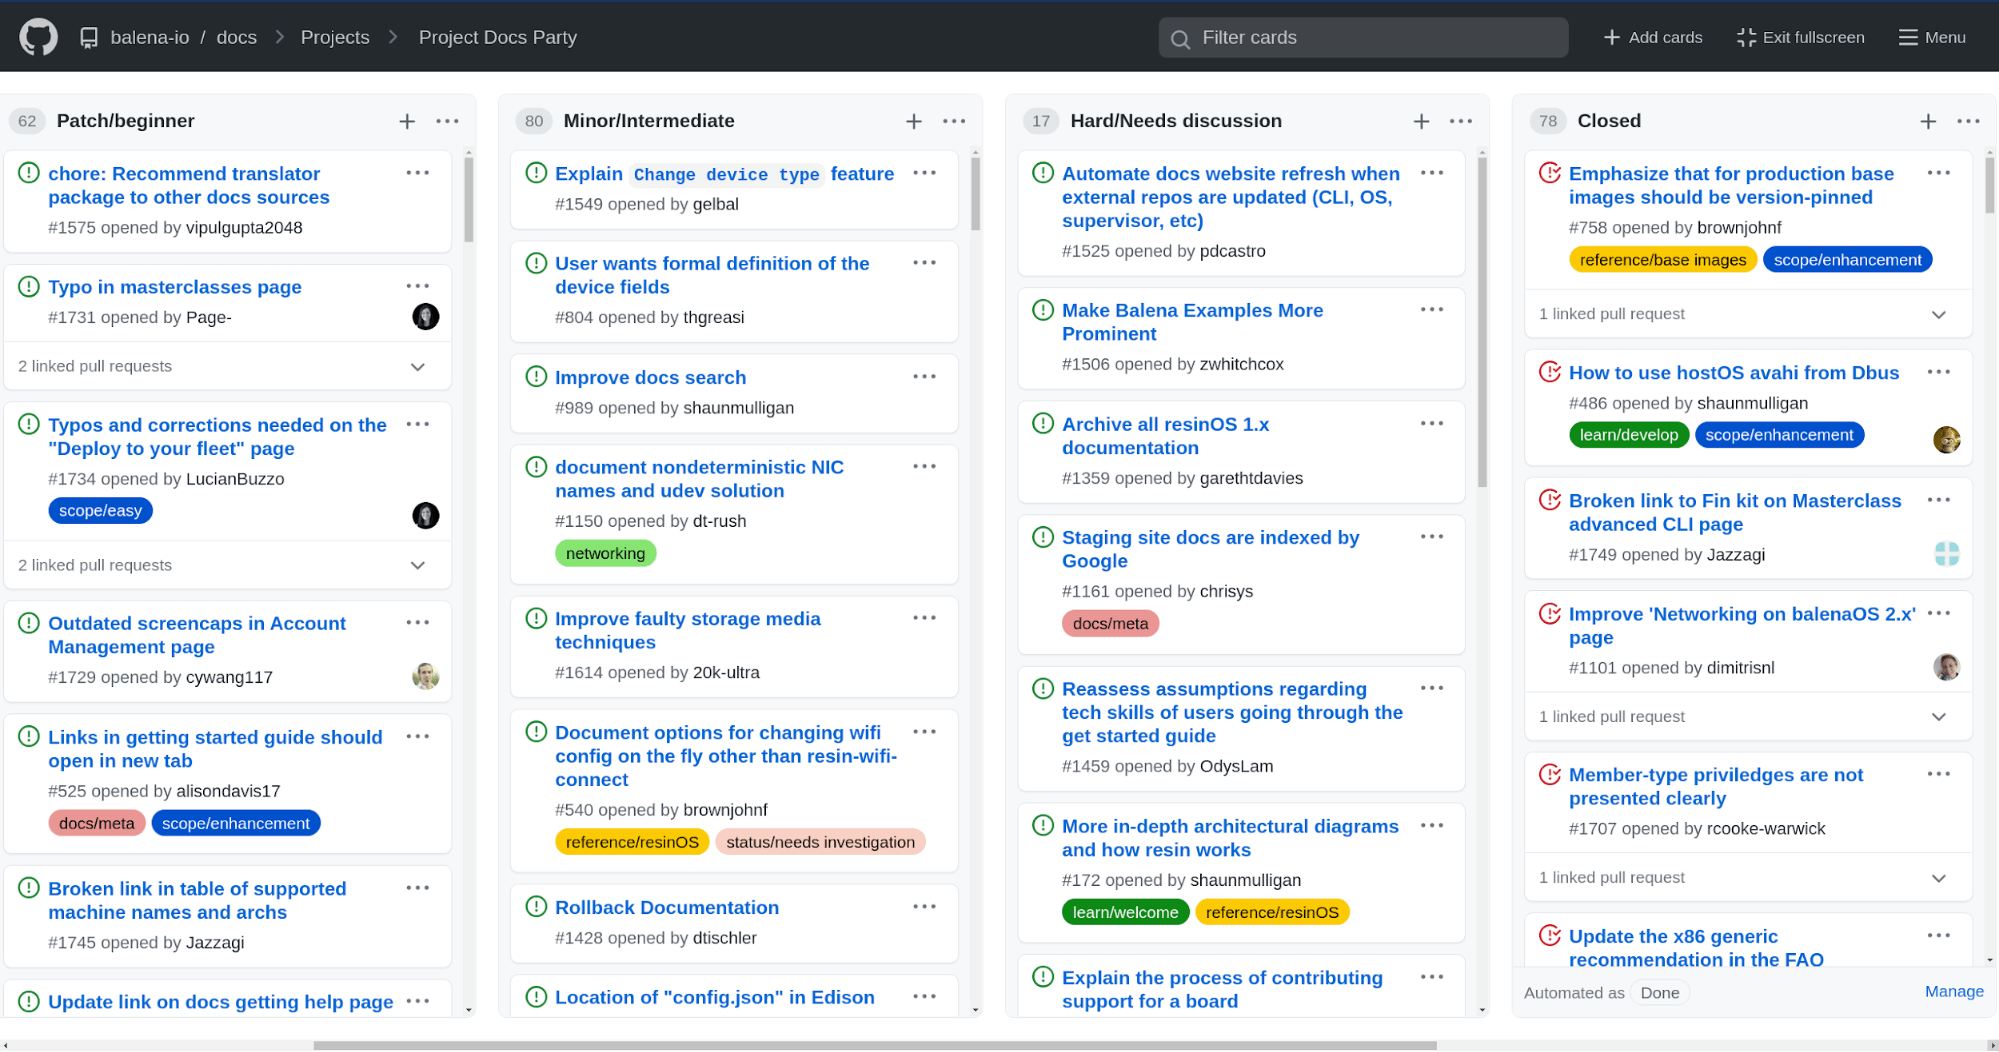
Task: Open Hard/Needs discussion column options menu
Action: (1461, 121)
